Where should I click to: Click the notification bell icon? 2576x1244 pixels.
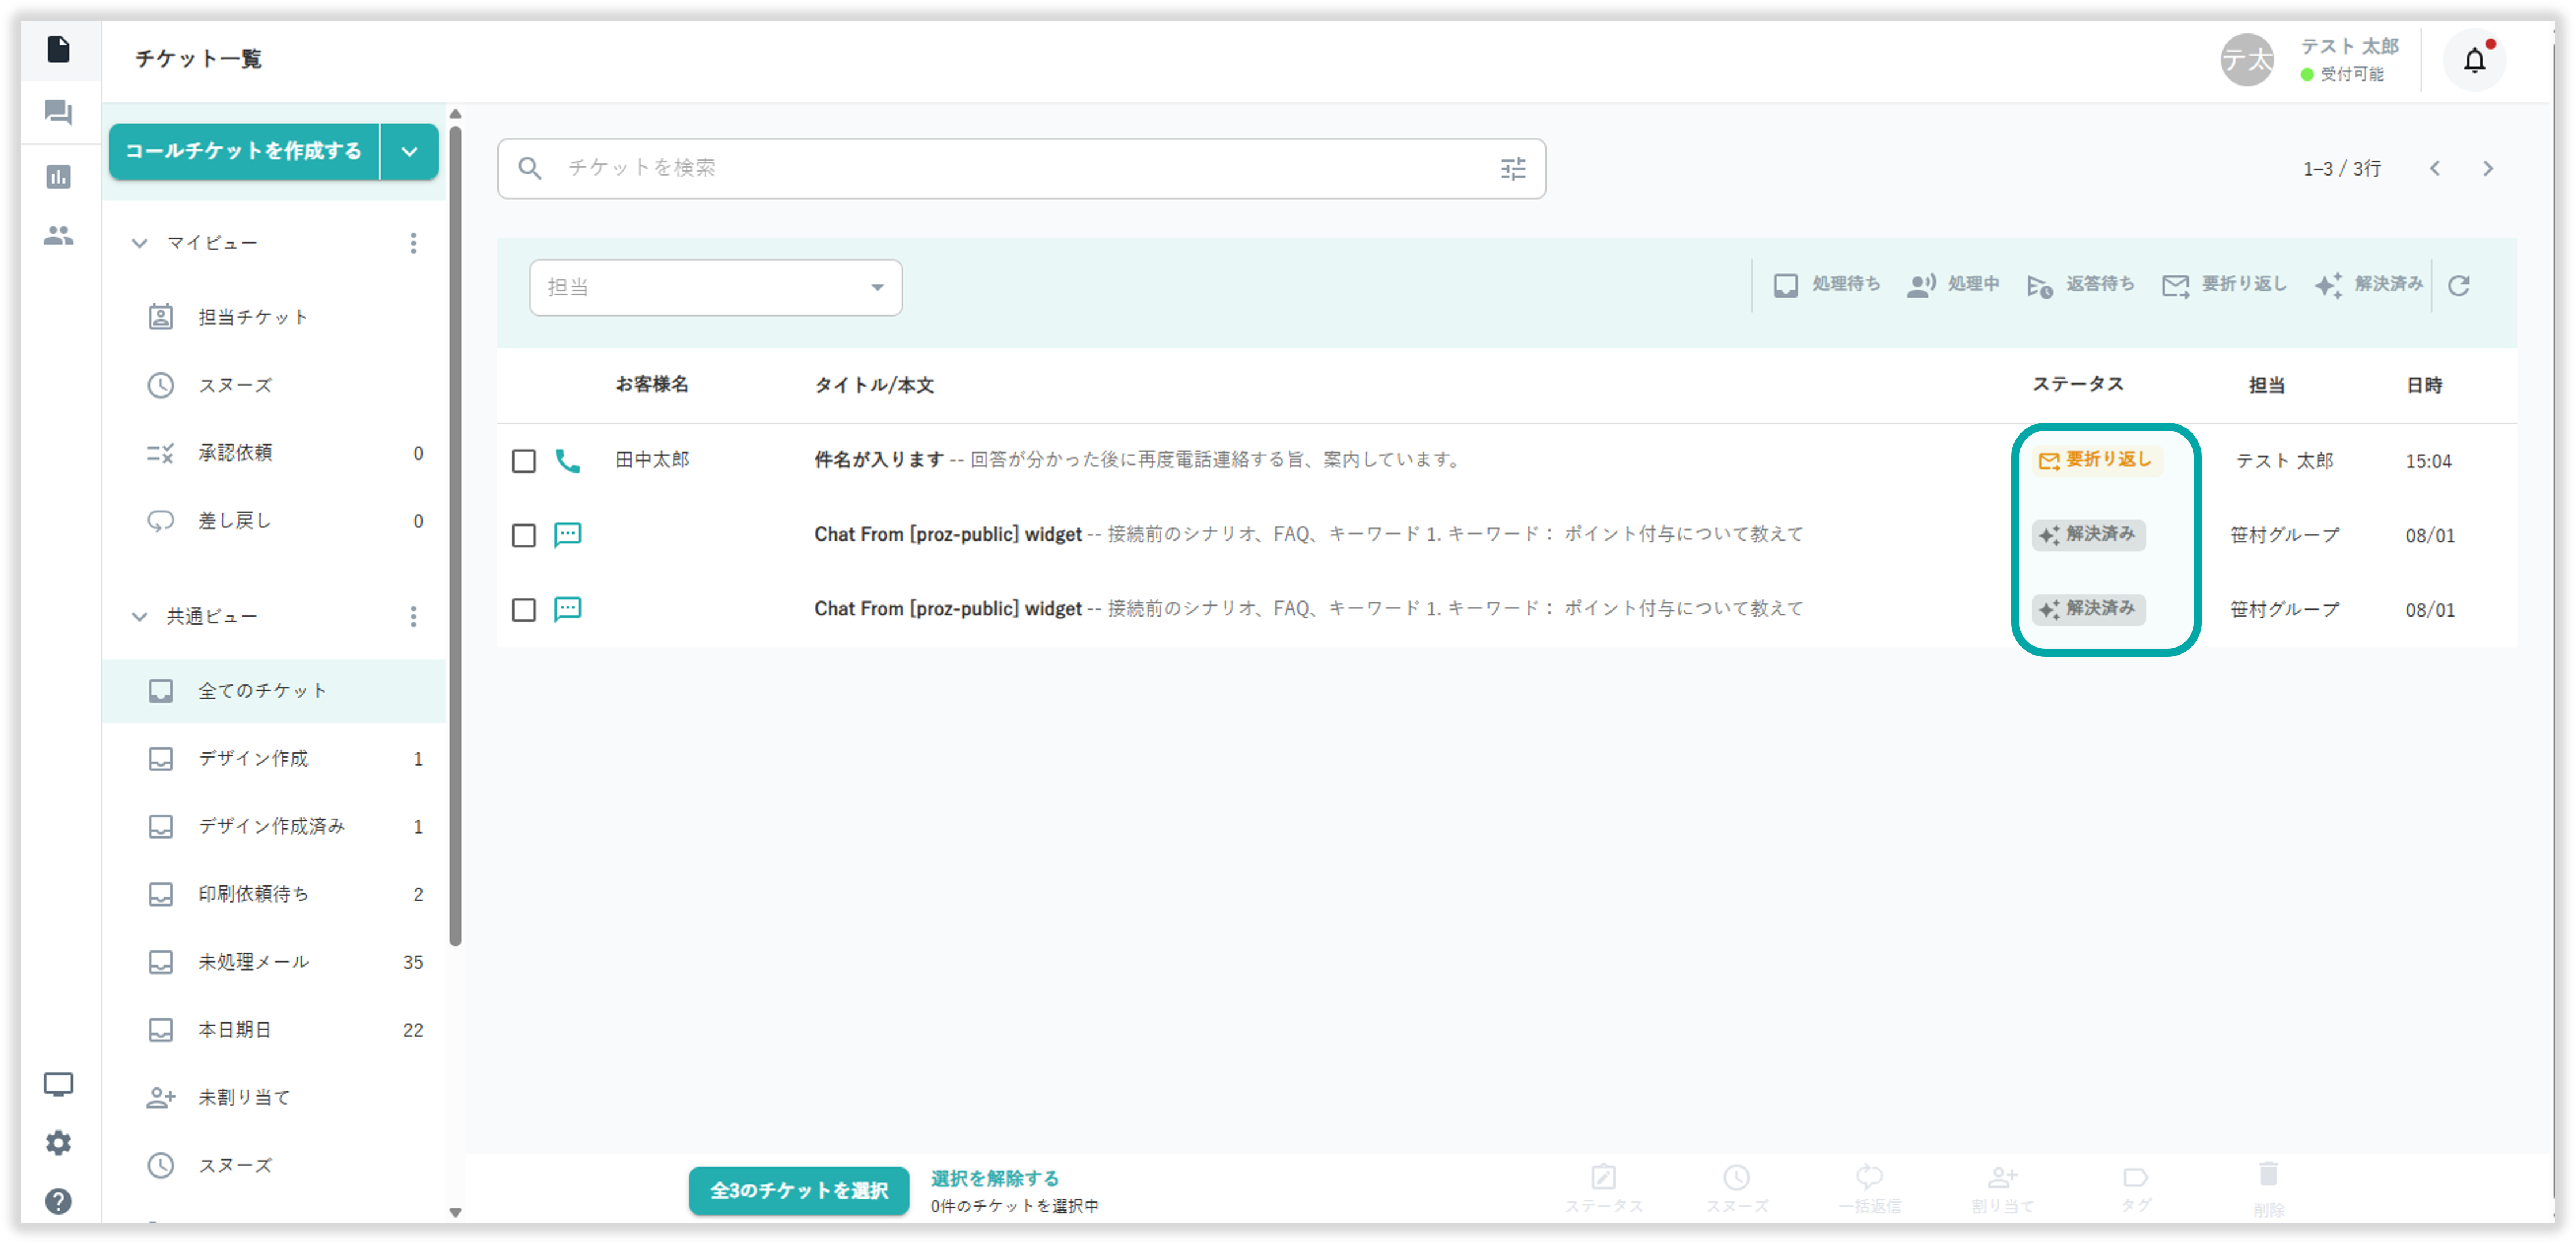2474,61
